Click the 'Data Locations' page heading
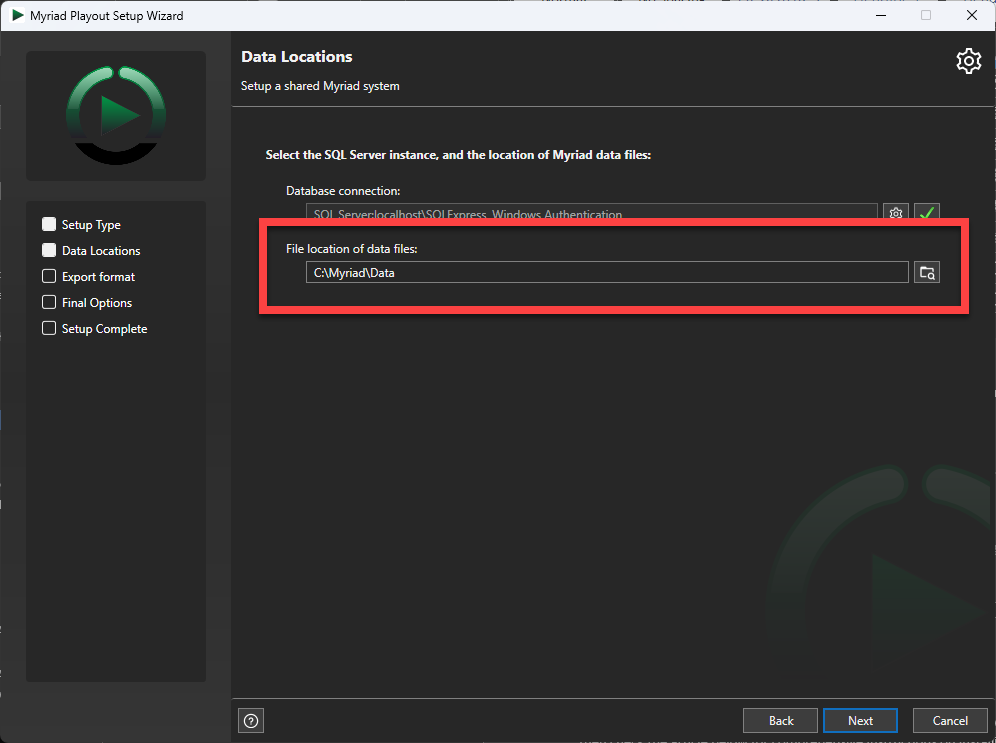996x743 pixels. click(297, 57)
